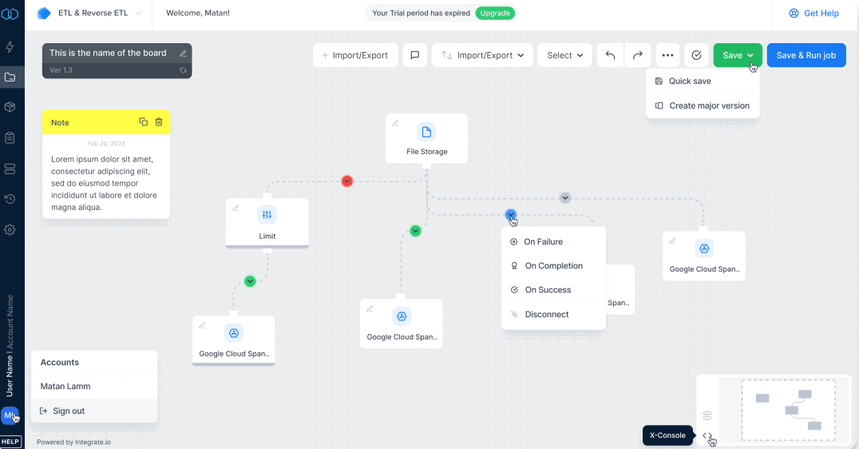Choose Create major version menu item
859x449 pixels.
[x=708, y=105]
